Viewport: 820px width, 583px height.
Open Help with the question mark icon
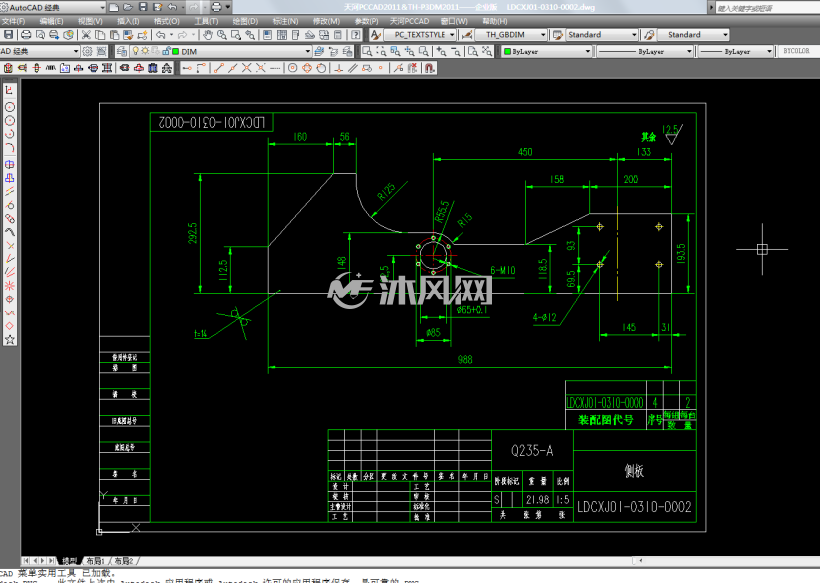(356, 35)
